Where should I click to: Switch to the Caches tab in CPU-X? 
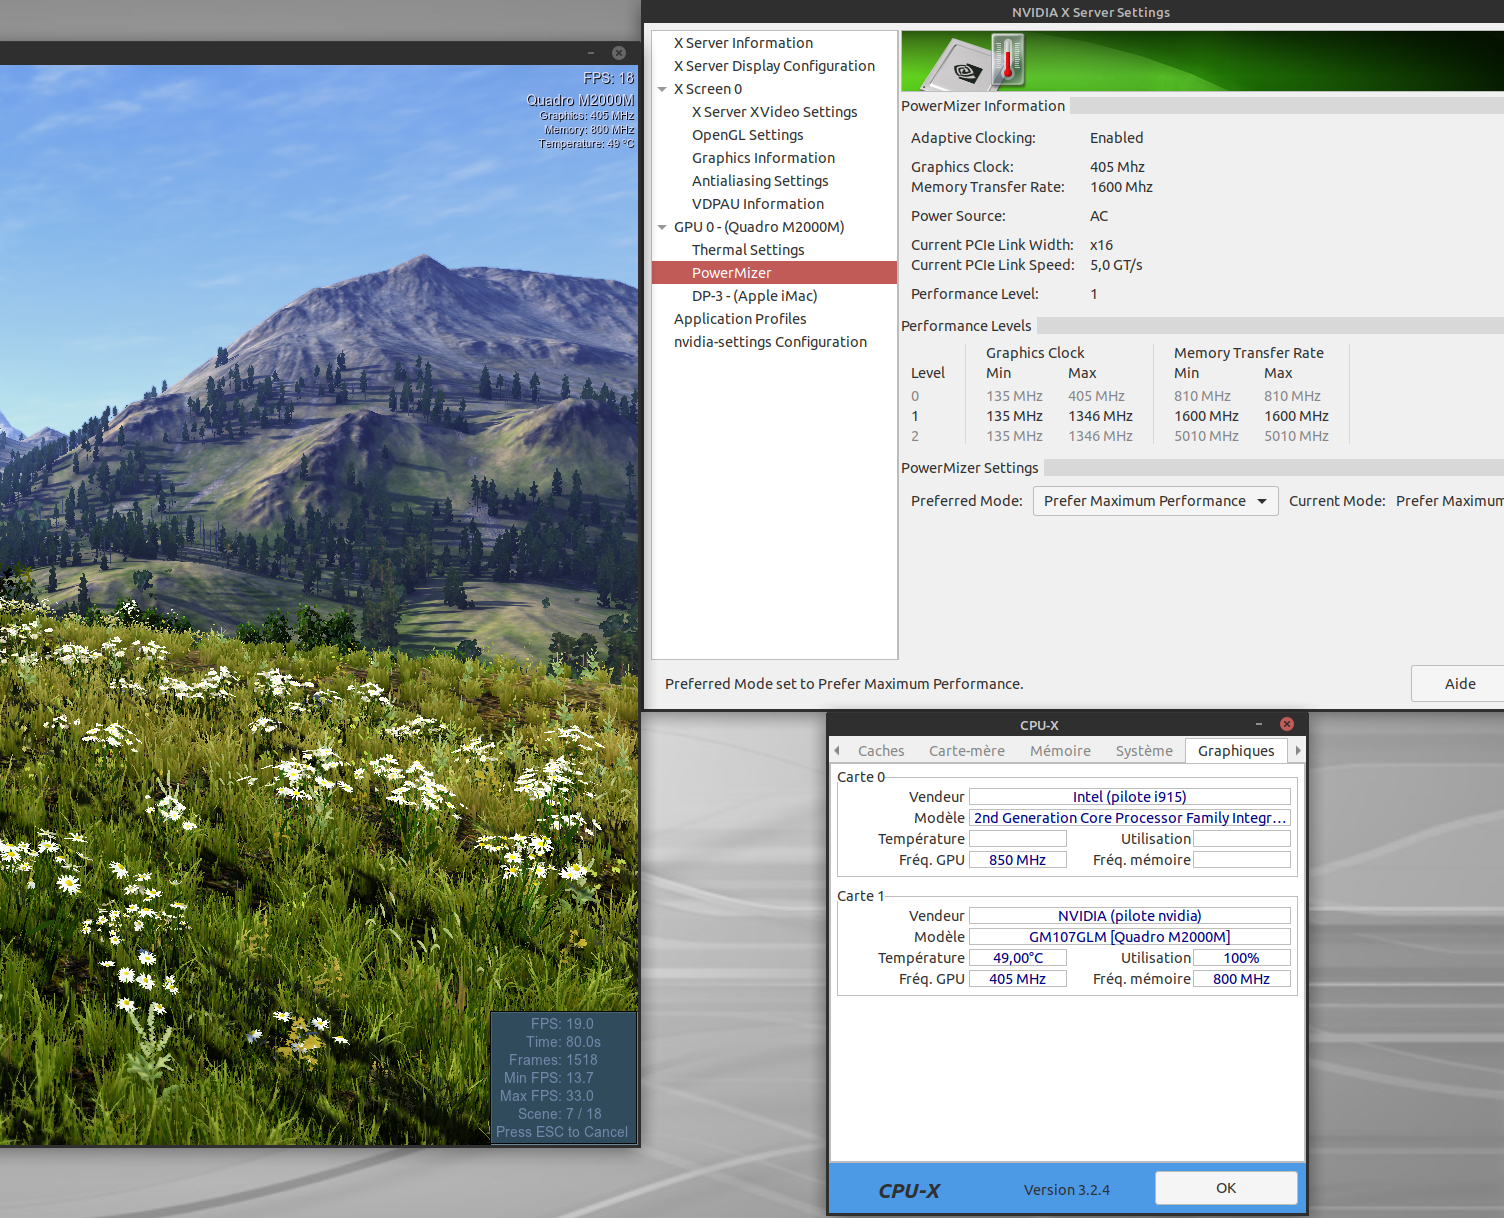point(881,751)
